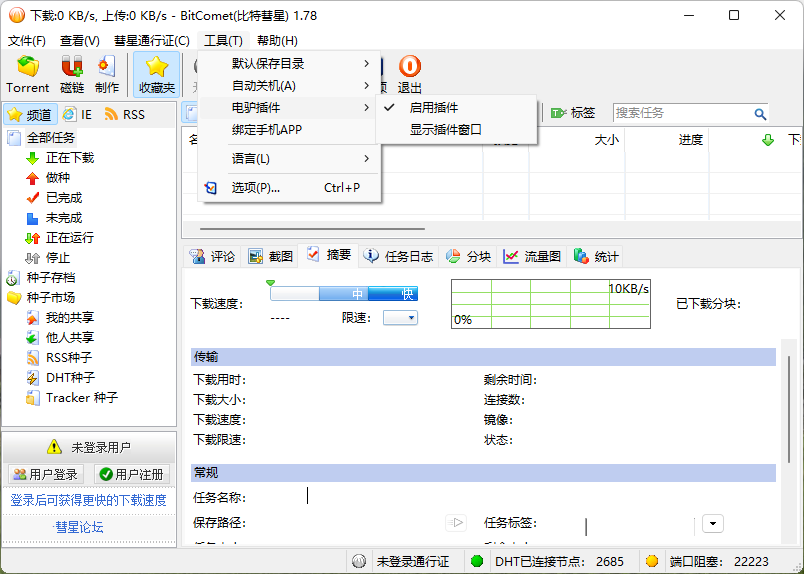
Task: Uncheck the 启用插件 menu option
Action: point(434,107)
